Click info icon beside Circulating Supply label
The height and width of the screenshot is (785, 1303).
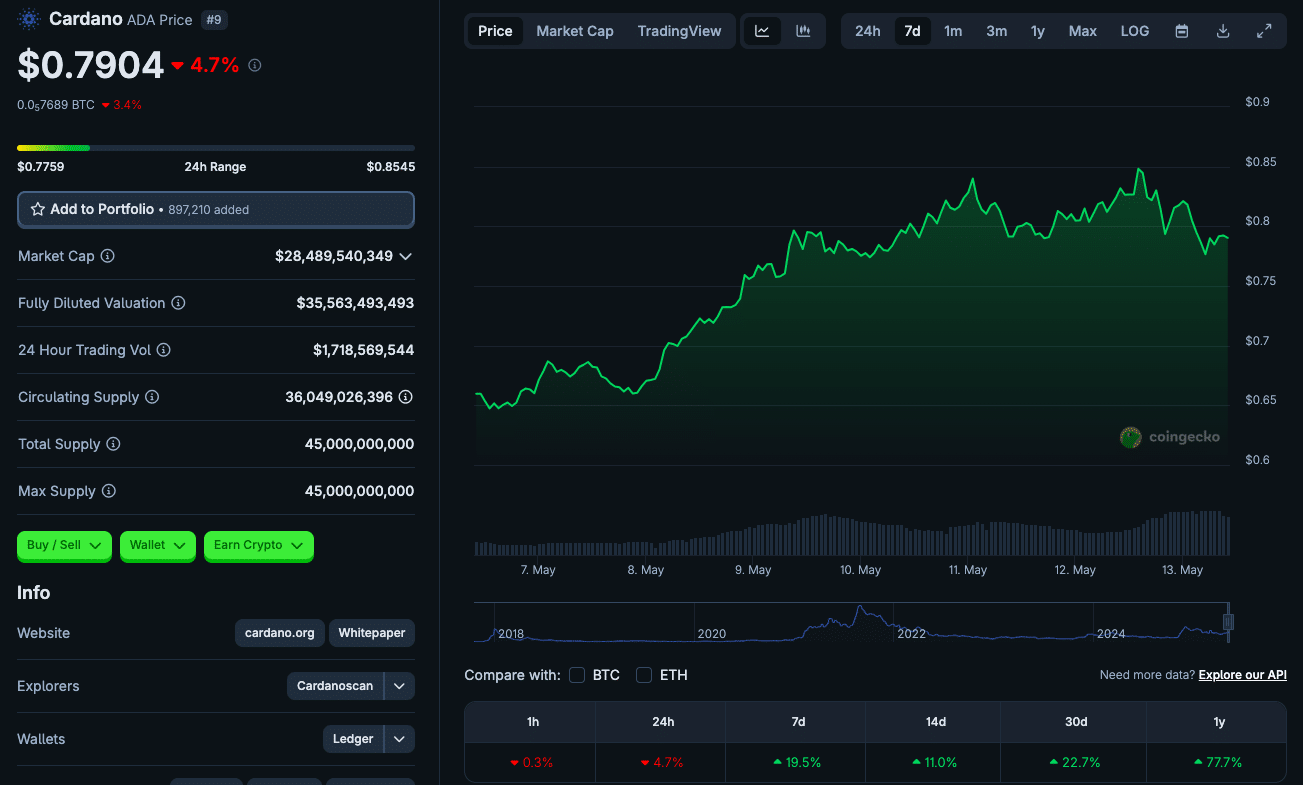[152, 397]
